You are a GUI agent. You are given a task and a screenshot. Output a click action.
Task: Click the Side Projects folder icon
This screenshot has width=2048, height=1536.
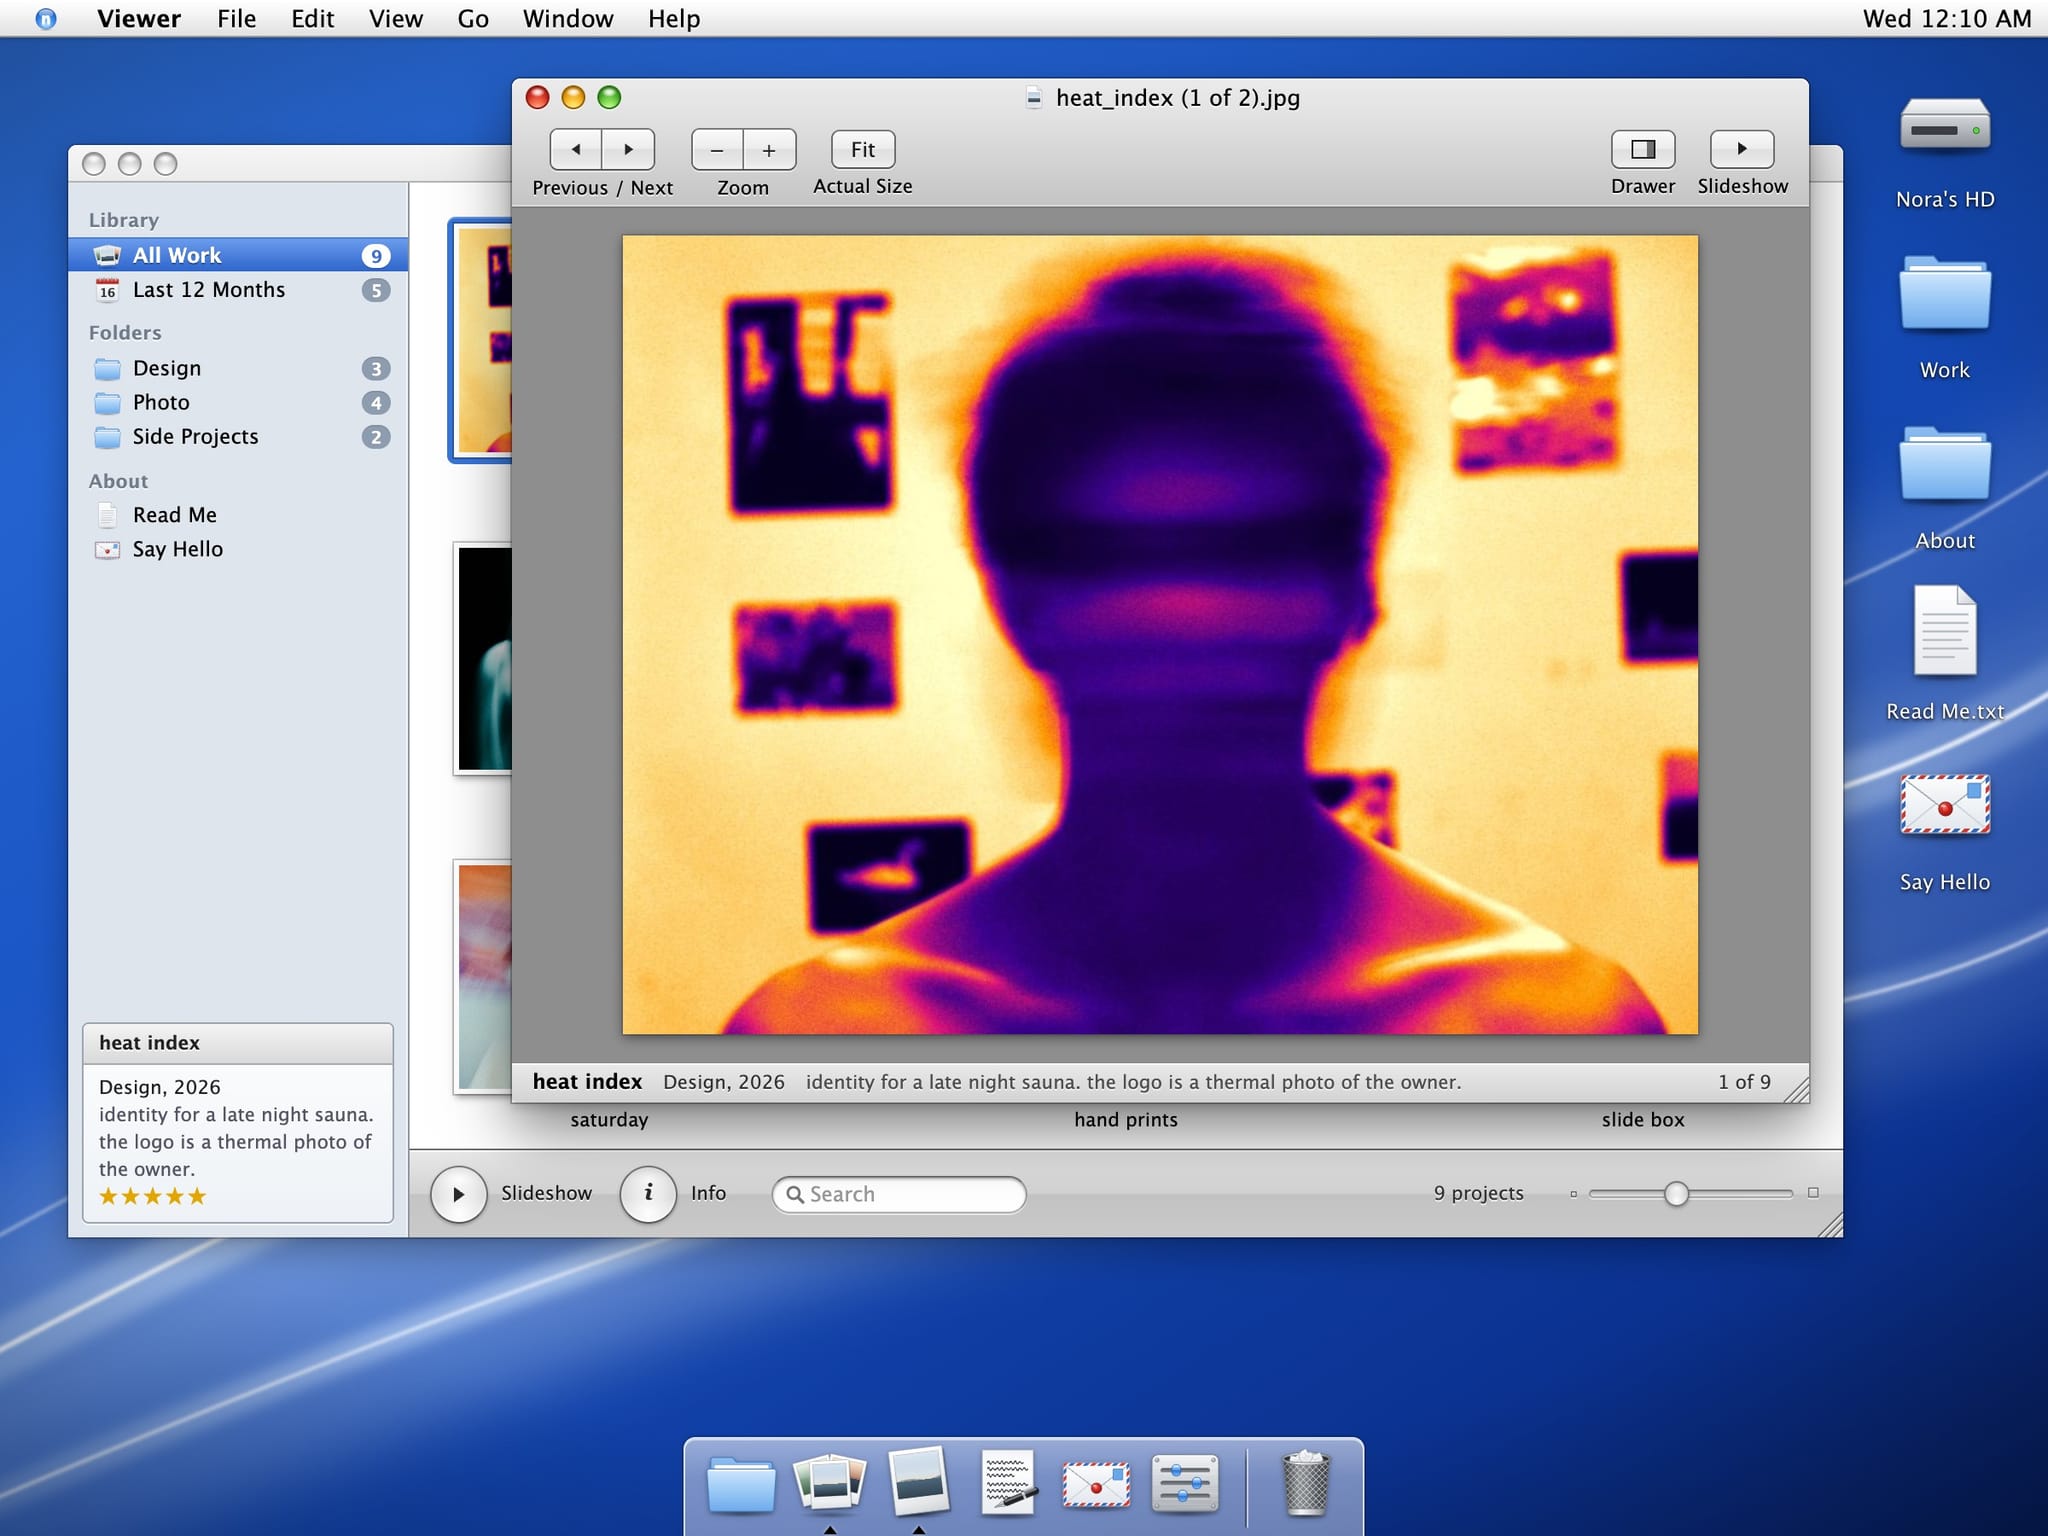tap(107, 437)
